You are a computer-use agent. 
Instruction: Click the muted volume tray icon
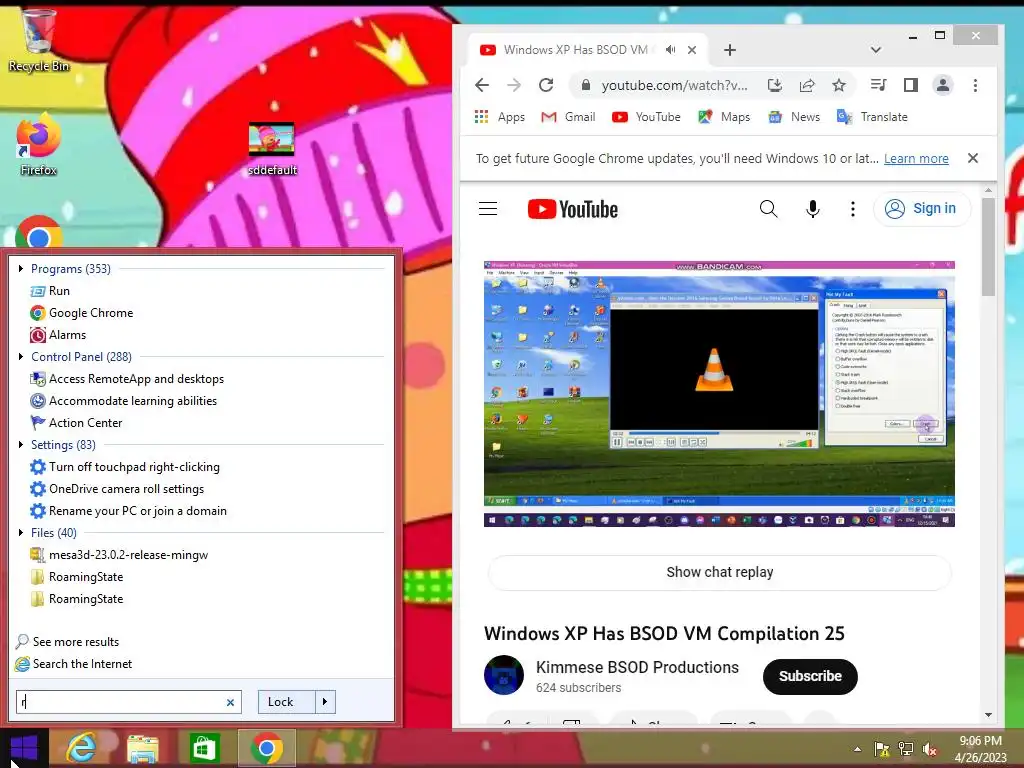(929, 750)
